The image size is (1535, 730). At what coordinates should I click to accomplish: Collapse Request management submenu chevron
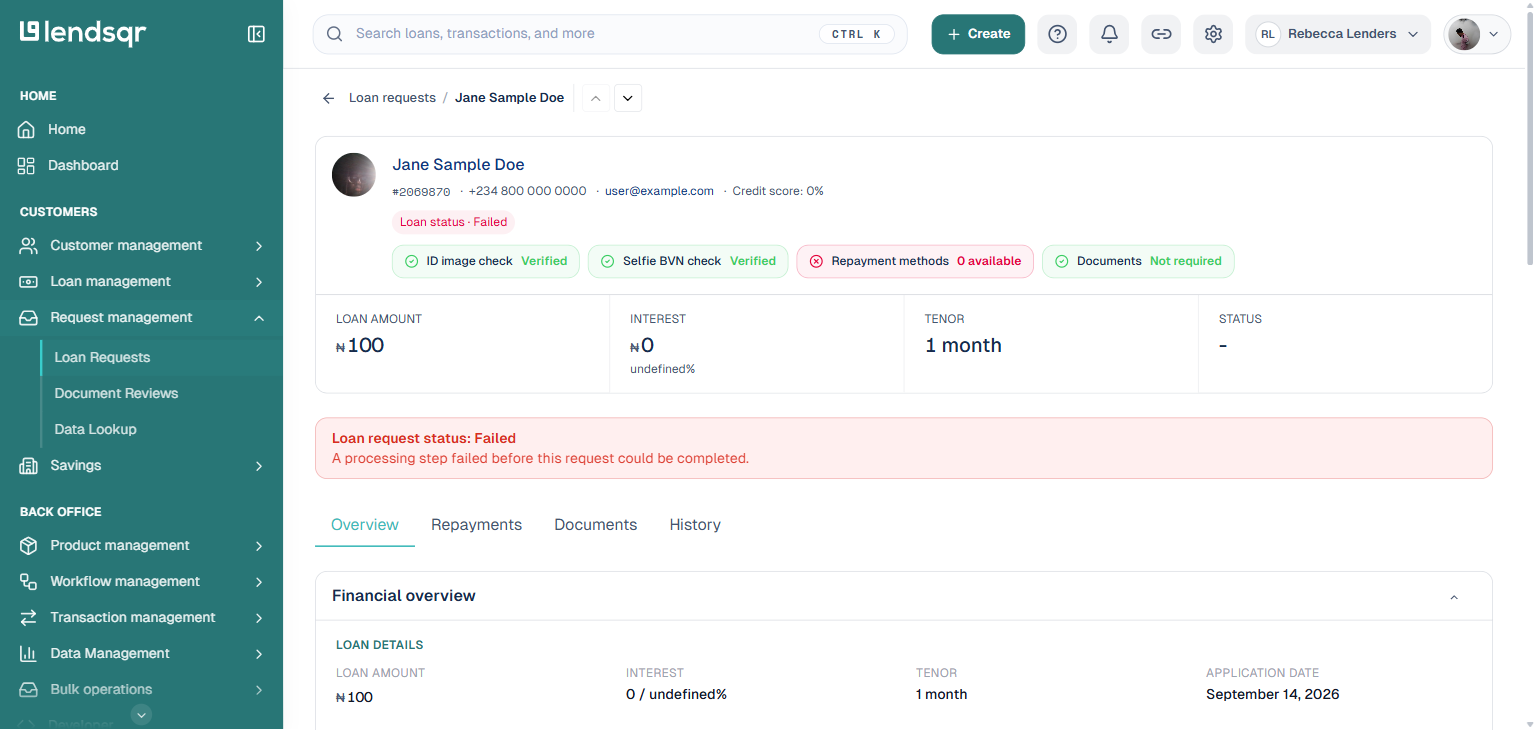[259, 318]
